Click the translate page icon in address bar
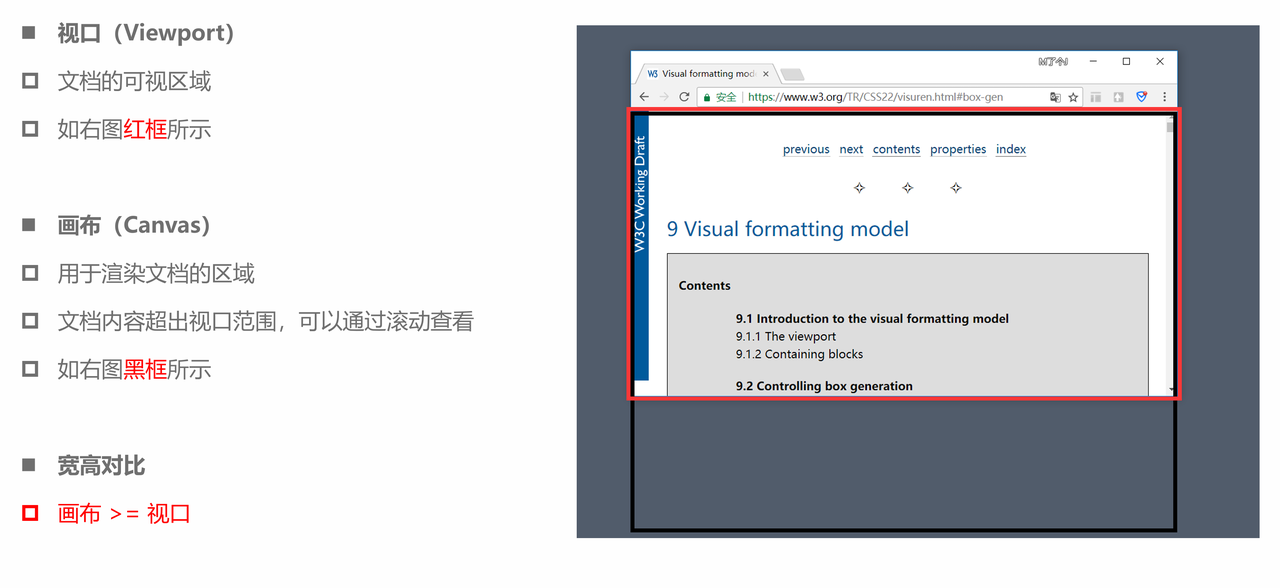This screenshot has height=588, width=1280. click(1055, 97)
